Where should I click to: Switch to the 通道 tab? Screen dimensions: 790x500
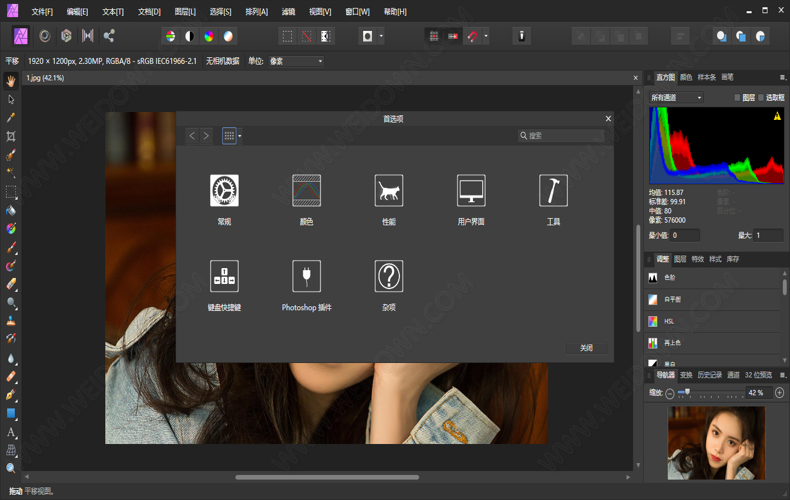733,375
